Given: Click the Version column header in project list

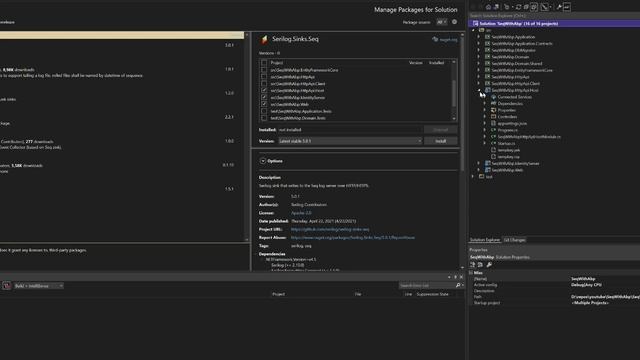Looking at the screenshot, I should click(x=416, y=63).
